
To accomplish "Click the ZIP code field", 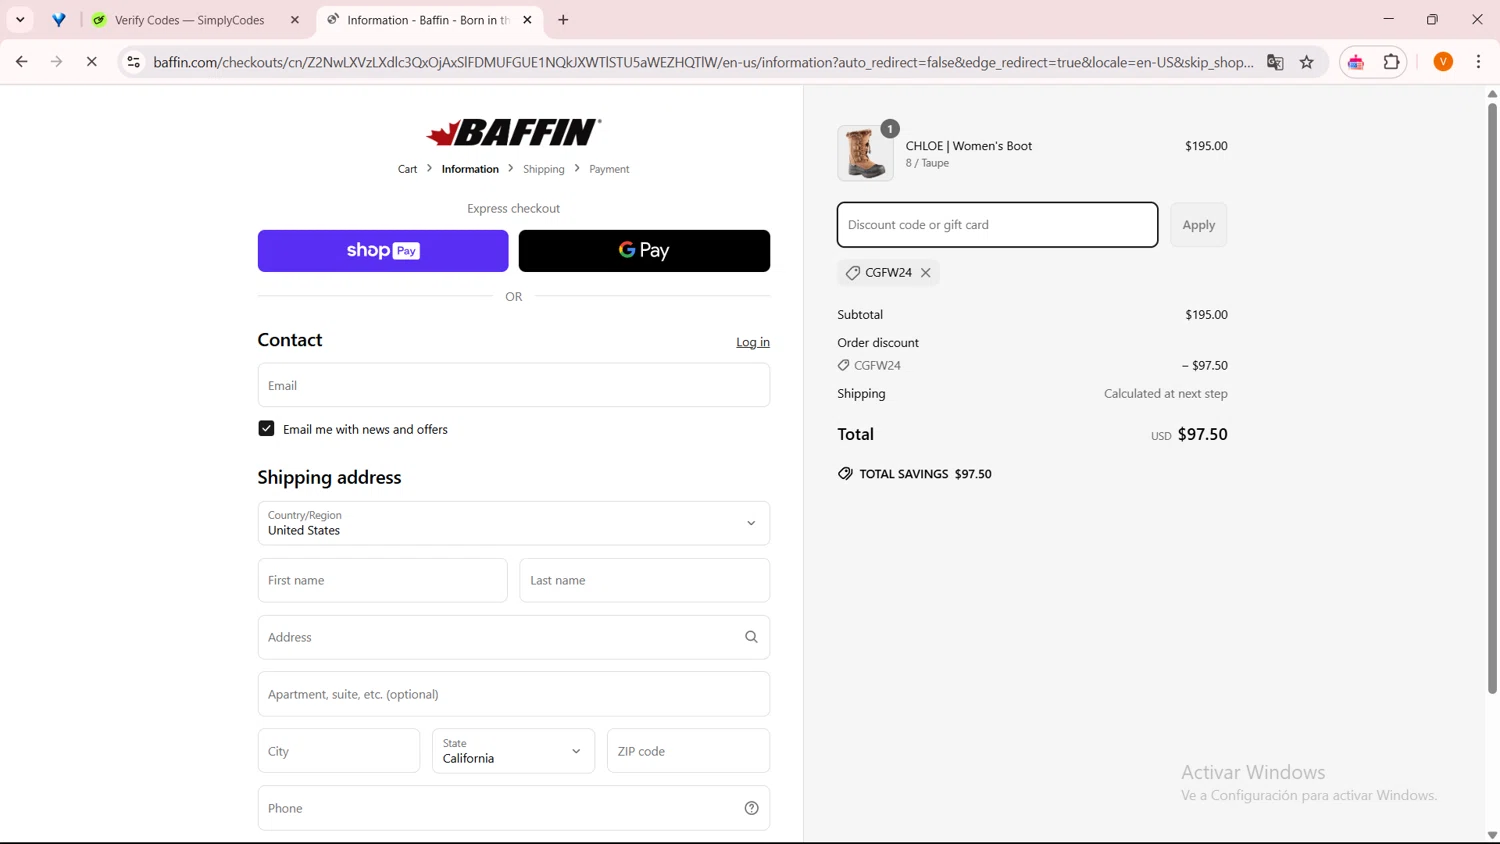I will pyautogui.click(x=688, y=751).
